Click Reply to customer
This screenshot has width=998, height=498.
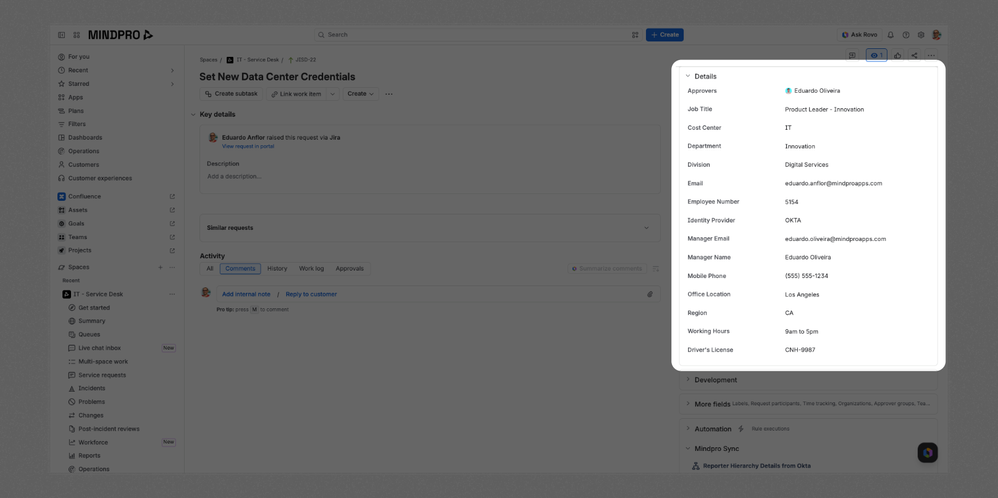pos(311,294)
